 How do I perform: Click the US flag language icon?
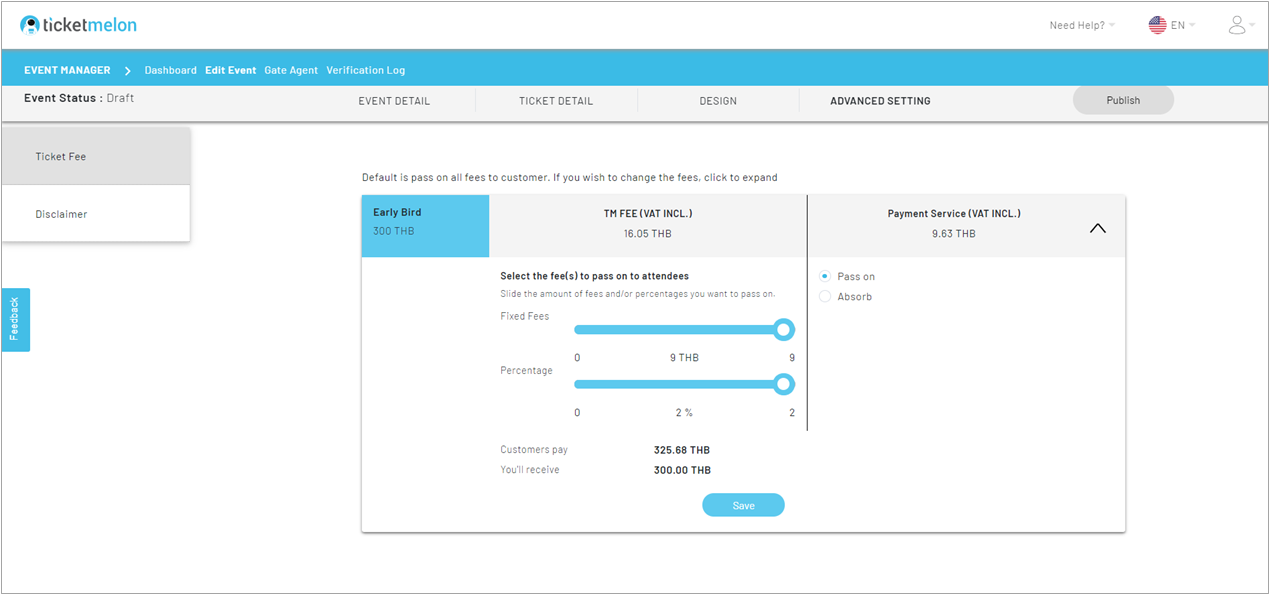pyautogui.click(x=1157, y=25)
